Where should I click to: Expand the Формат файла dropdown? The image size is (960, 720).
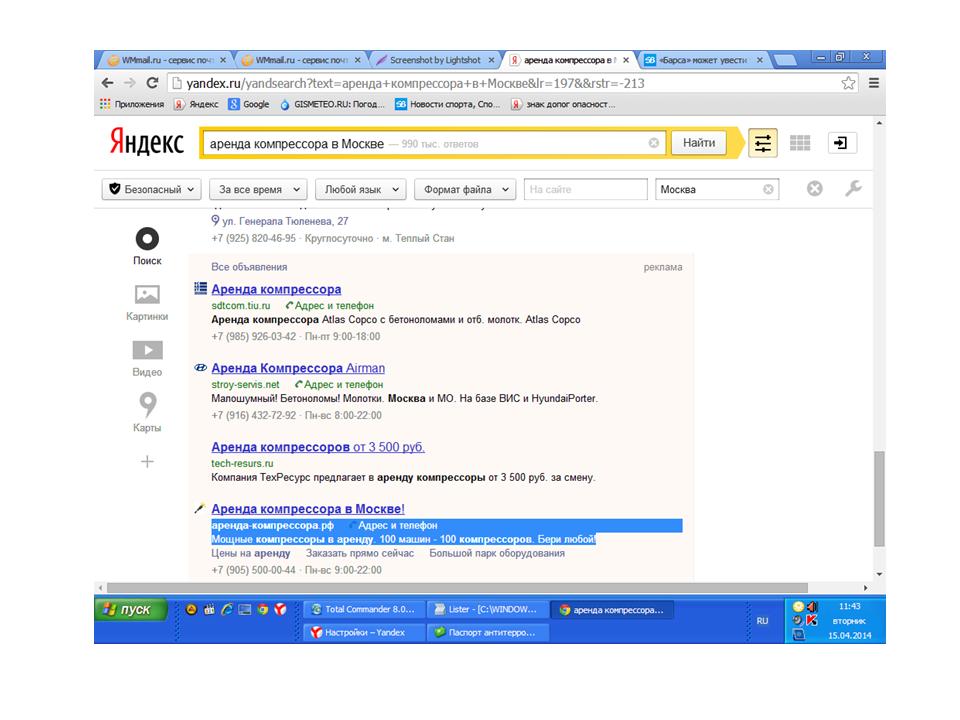coord(465,189)
